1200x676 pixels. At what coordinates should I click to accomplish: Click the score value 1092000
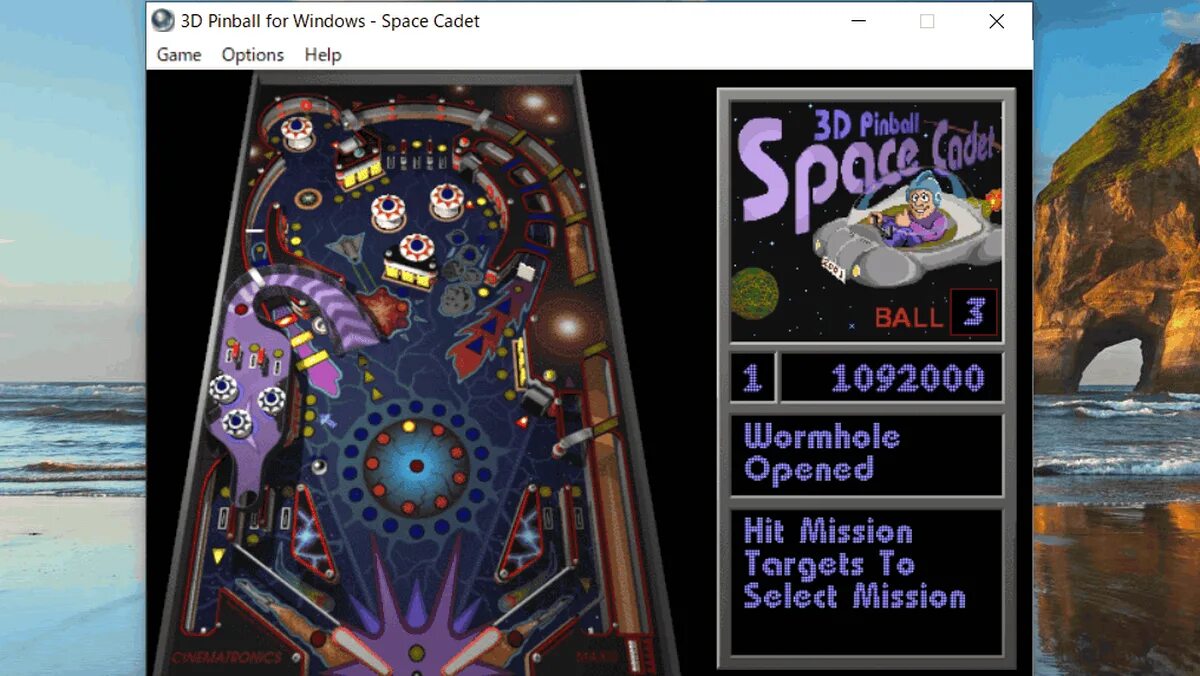click(907, 378)
